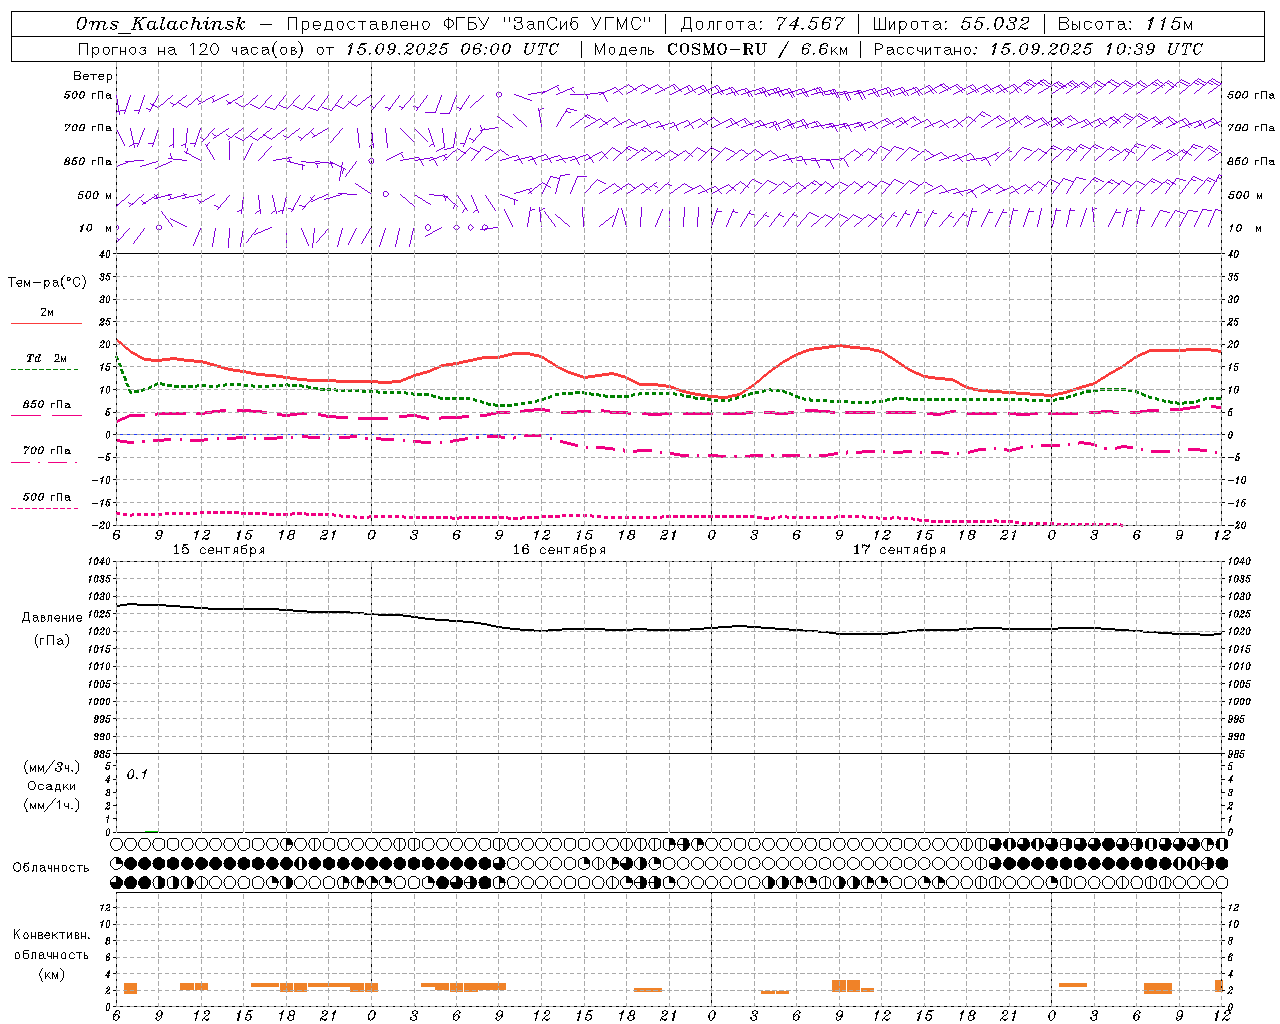The image size is (1280, 1024).
Task: Click the right-side '10 м' wind label
Action: tap(1244, 228)
